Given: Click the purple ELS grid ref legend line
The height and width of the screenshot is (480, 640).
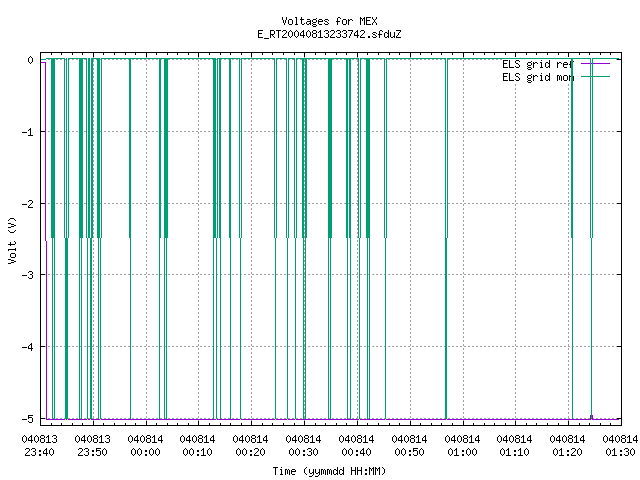Looking at the screenshot, I should click(596, 64).
